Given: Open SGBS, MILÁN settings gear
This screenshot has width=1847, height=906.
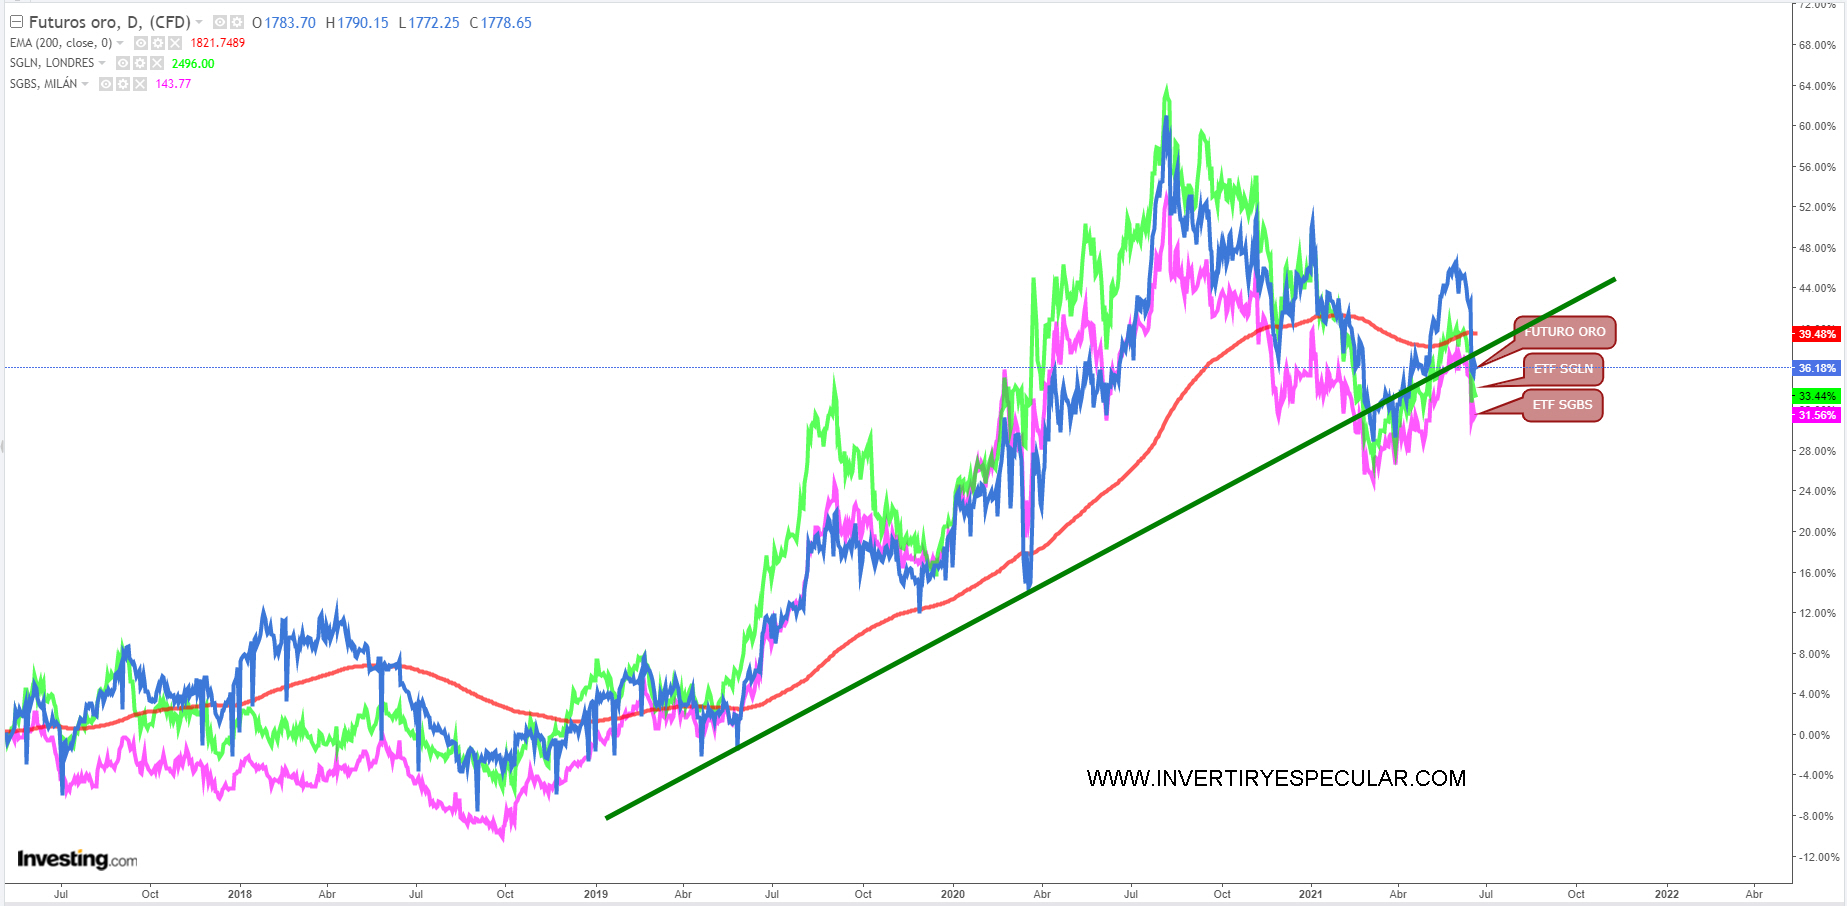Looking at the screenshot, I should tap(123, 84).
